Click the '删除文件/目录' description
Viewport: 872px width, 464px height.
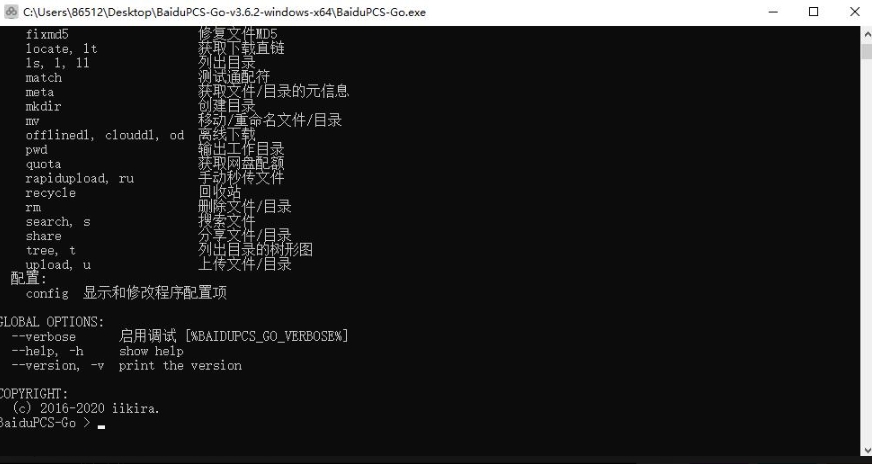click(245, 207)
